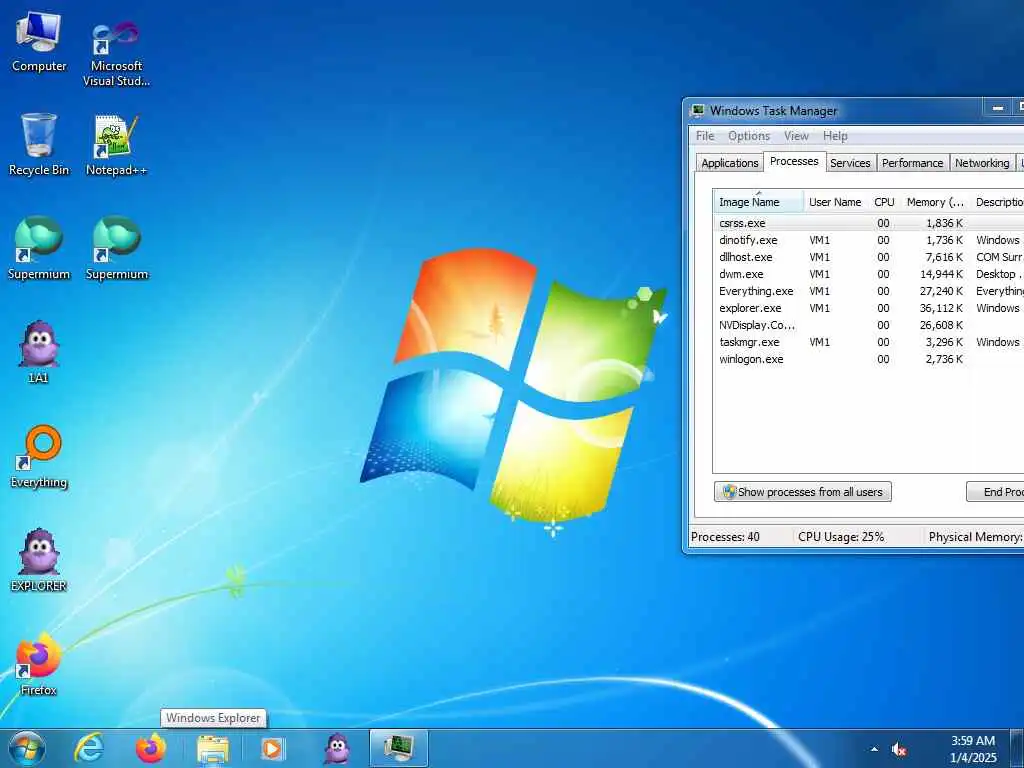Open the Computer desktop icon
Screen dimensions: 1024x768
(x=39, y=42)
